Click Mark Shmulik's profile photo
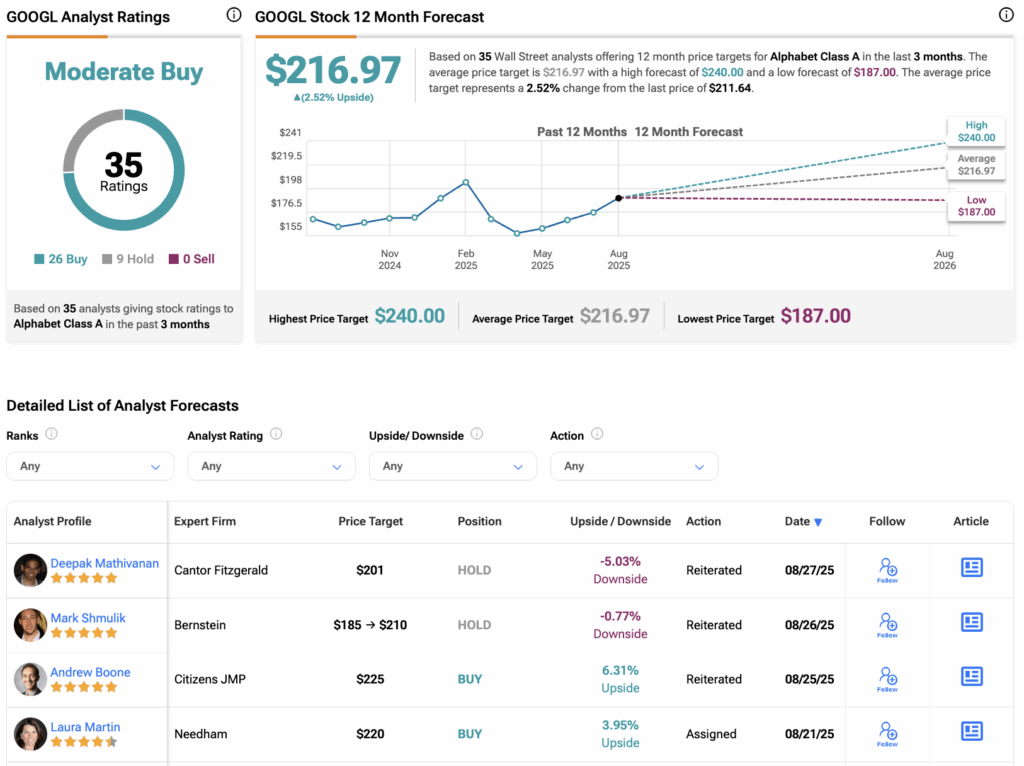1024x766 pixels. (x=30, y=625)
